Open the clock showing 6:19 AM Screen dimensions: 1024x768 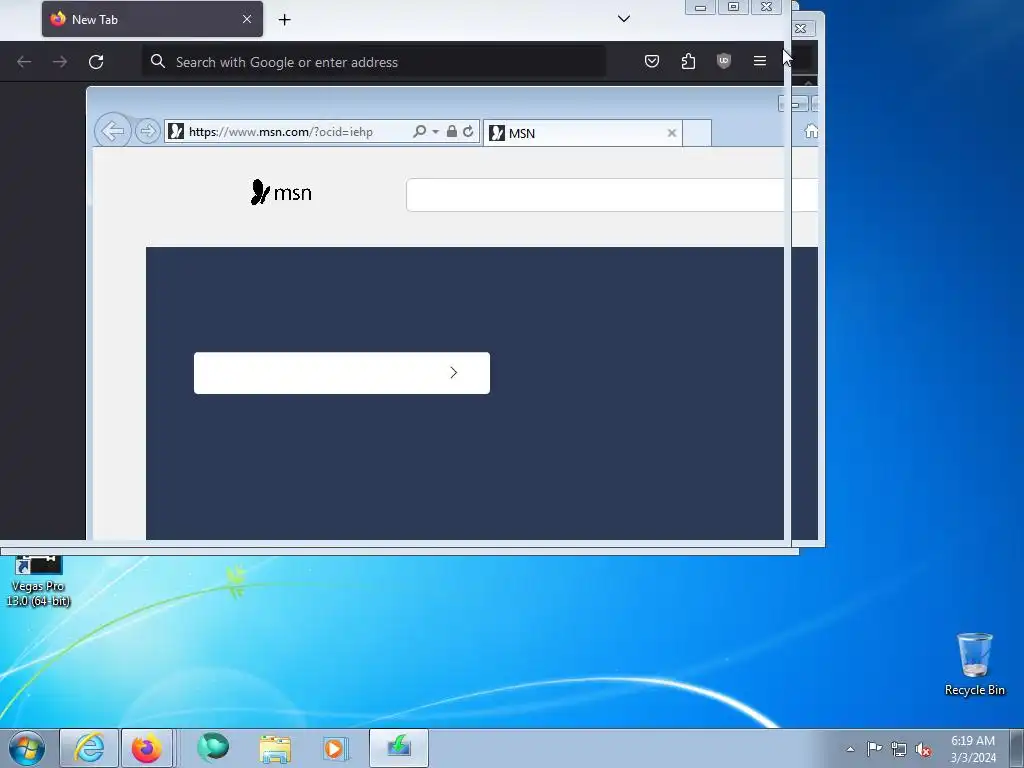point(973,748)
